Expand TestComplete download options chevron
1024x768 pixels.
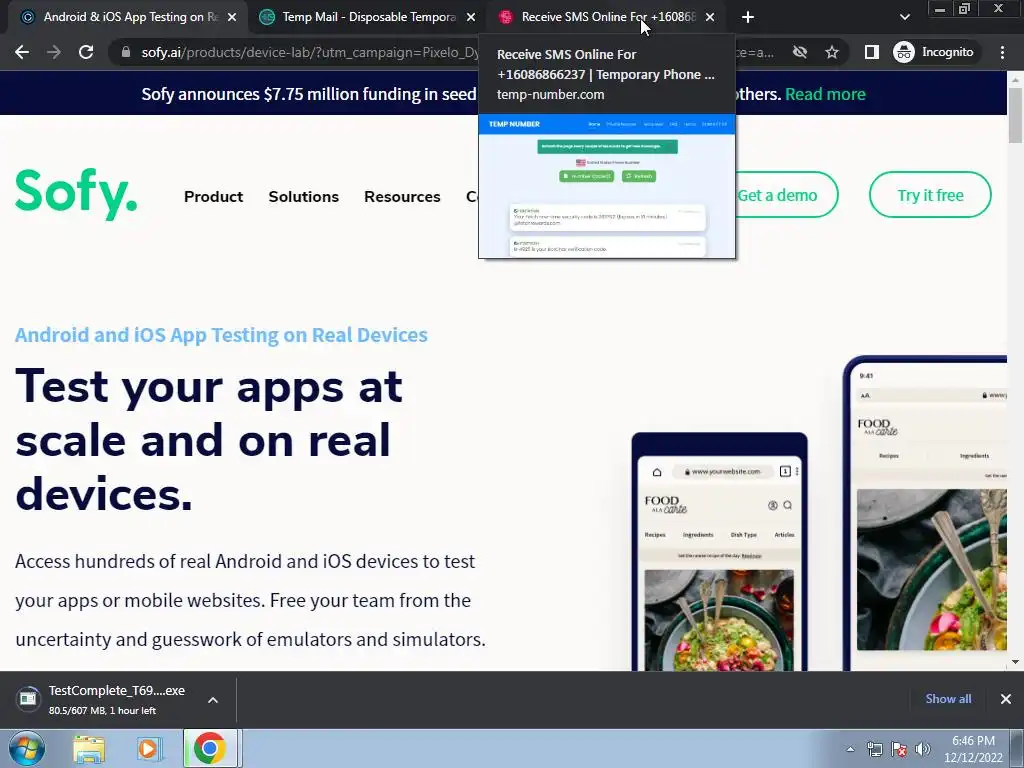(213, 700)
